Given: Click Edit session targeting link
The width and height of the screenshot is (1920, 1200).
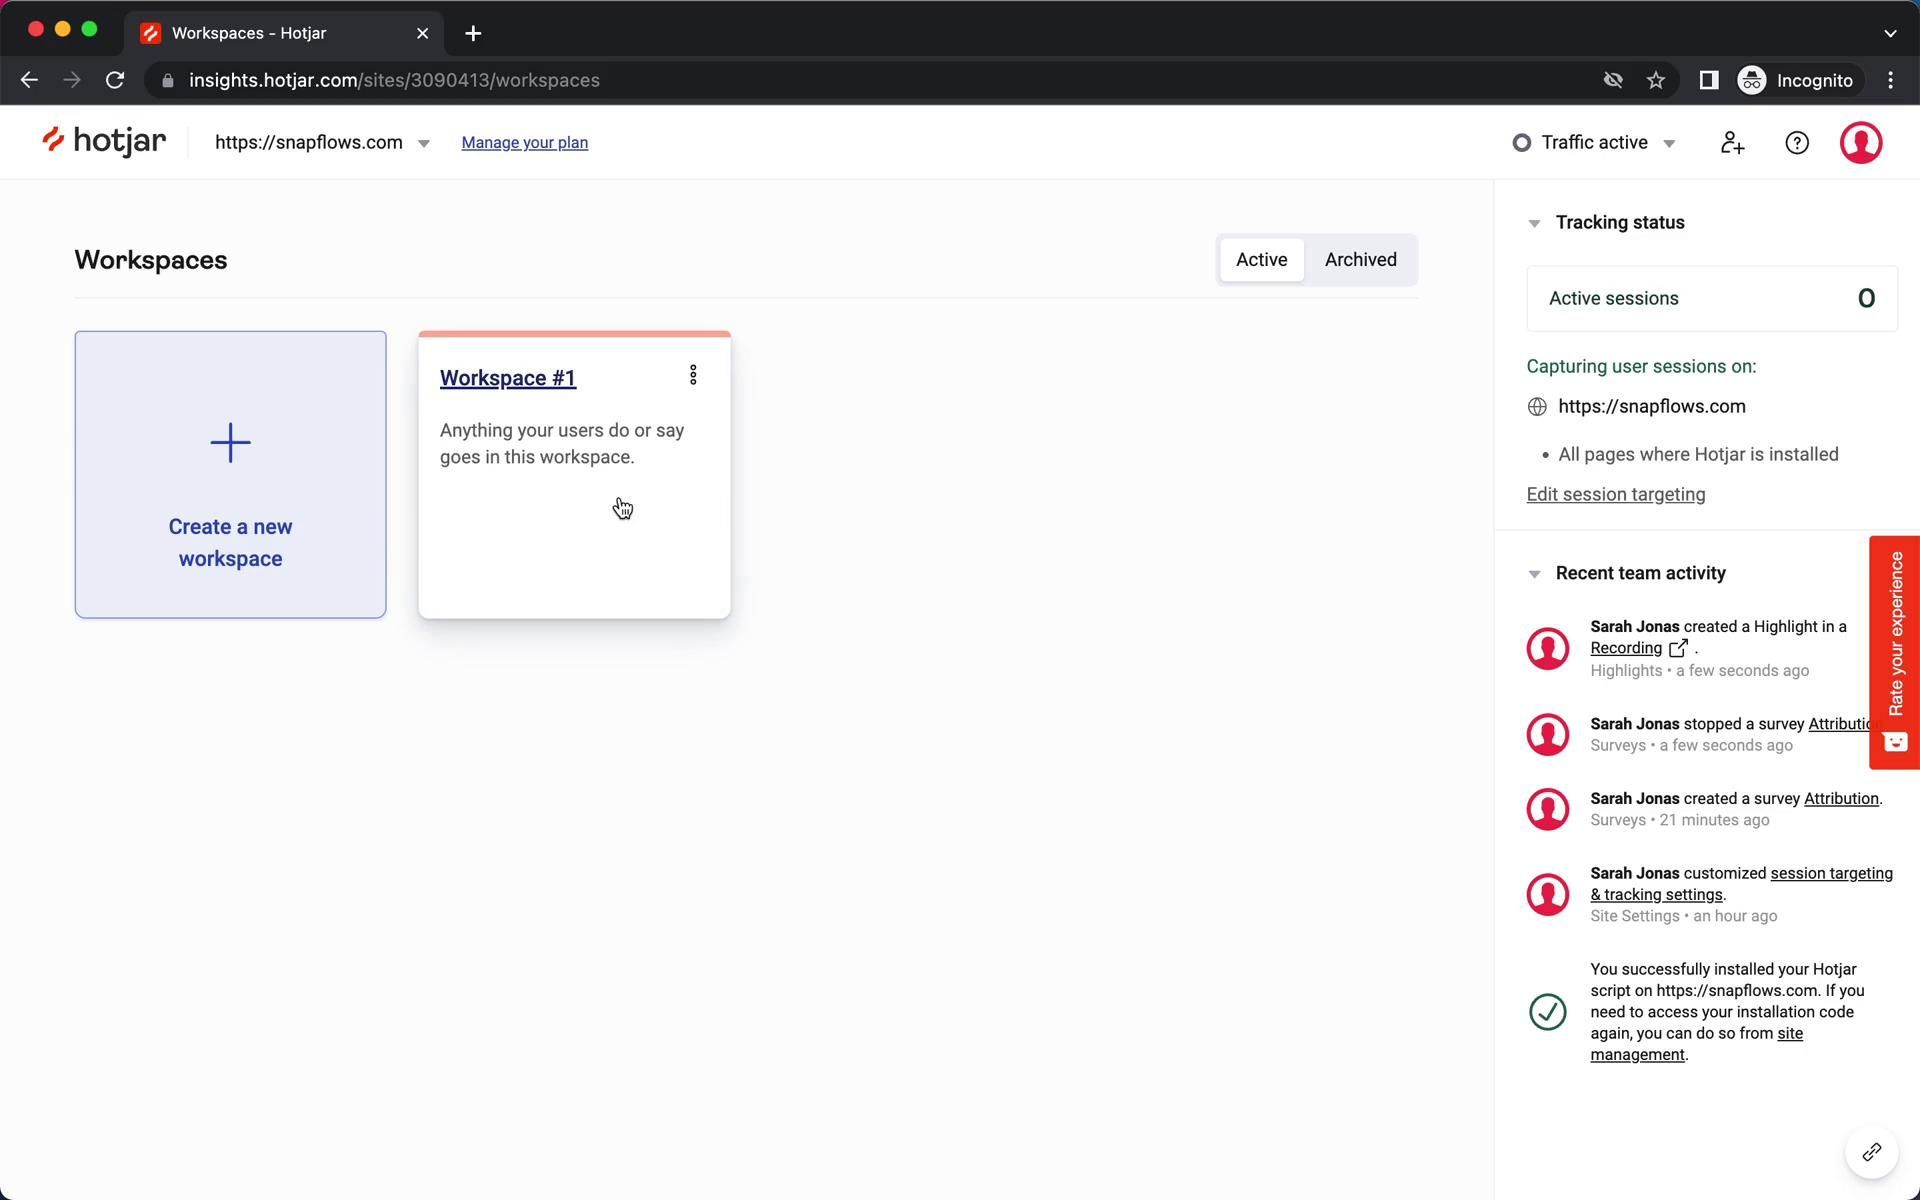Looking at the screenshot, I should [x=1615, y=495].
